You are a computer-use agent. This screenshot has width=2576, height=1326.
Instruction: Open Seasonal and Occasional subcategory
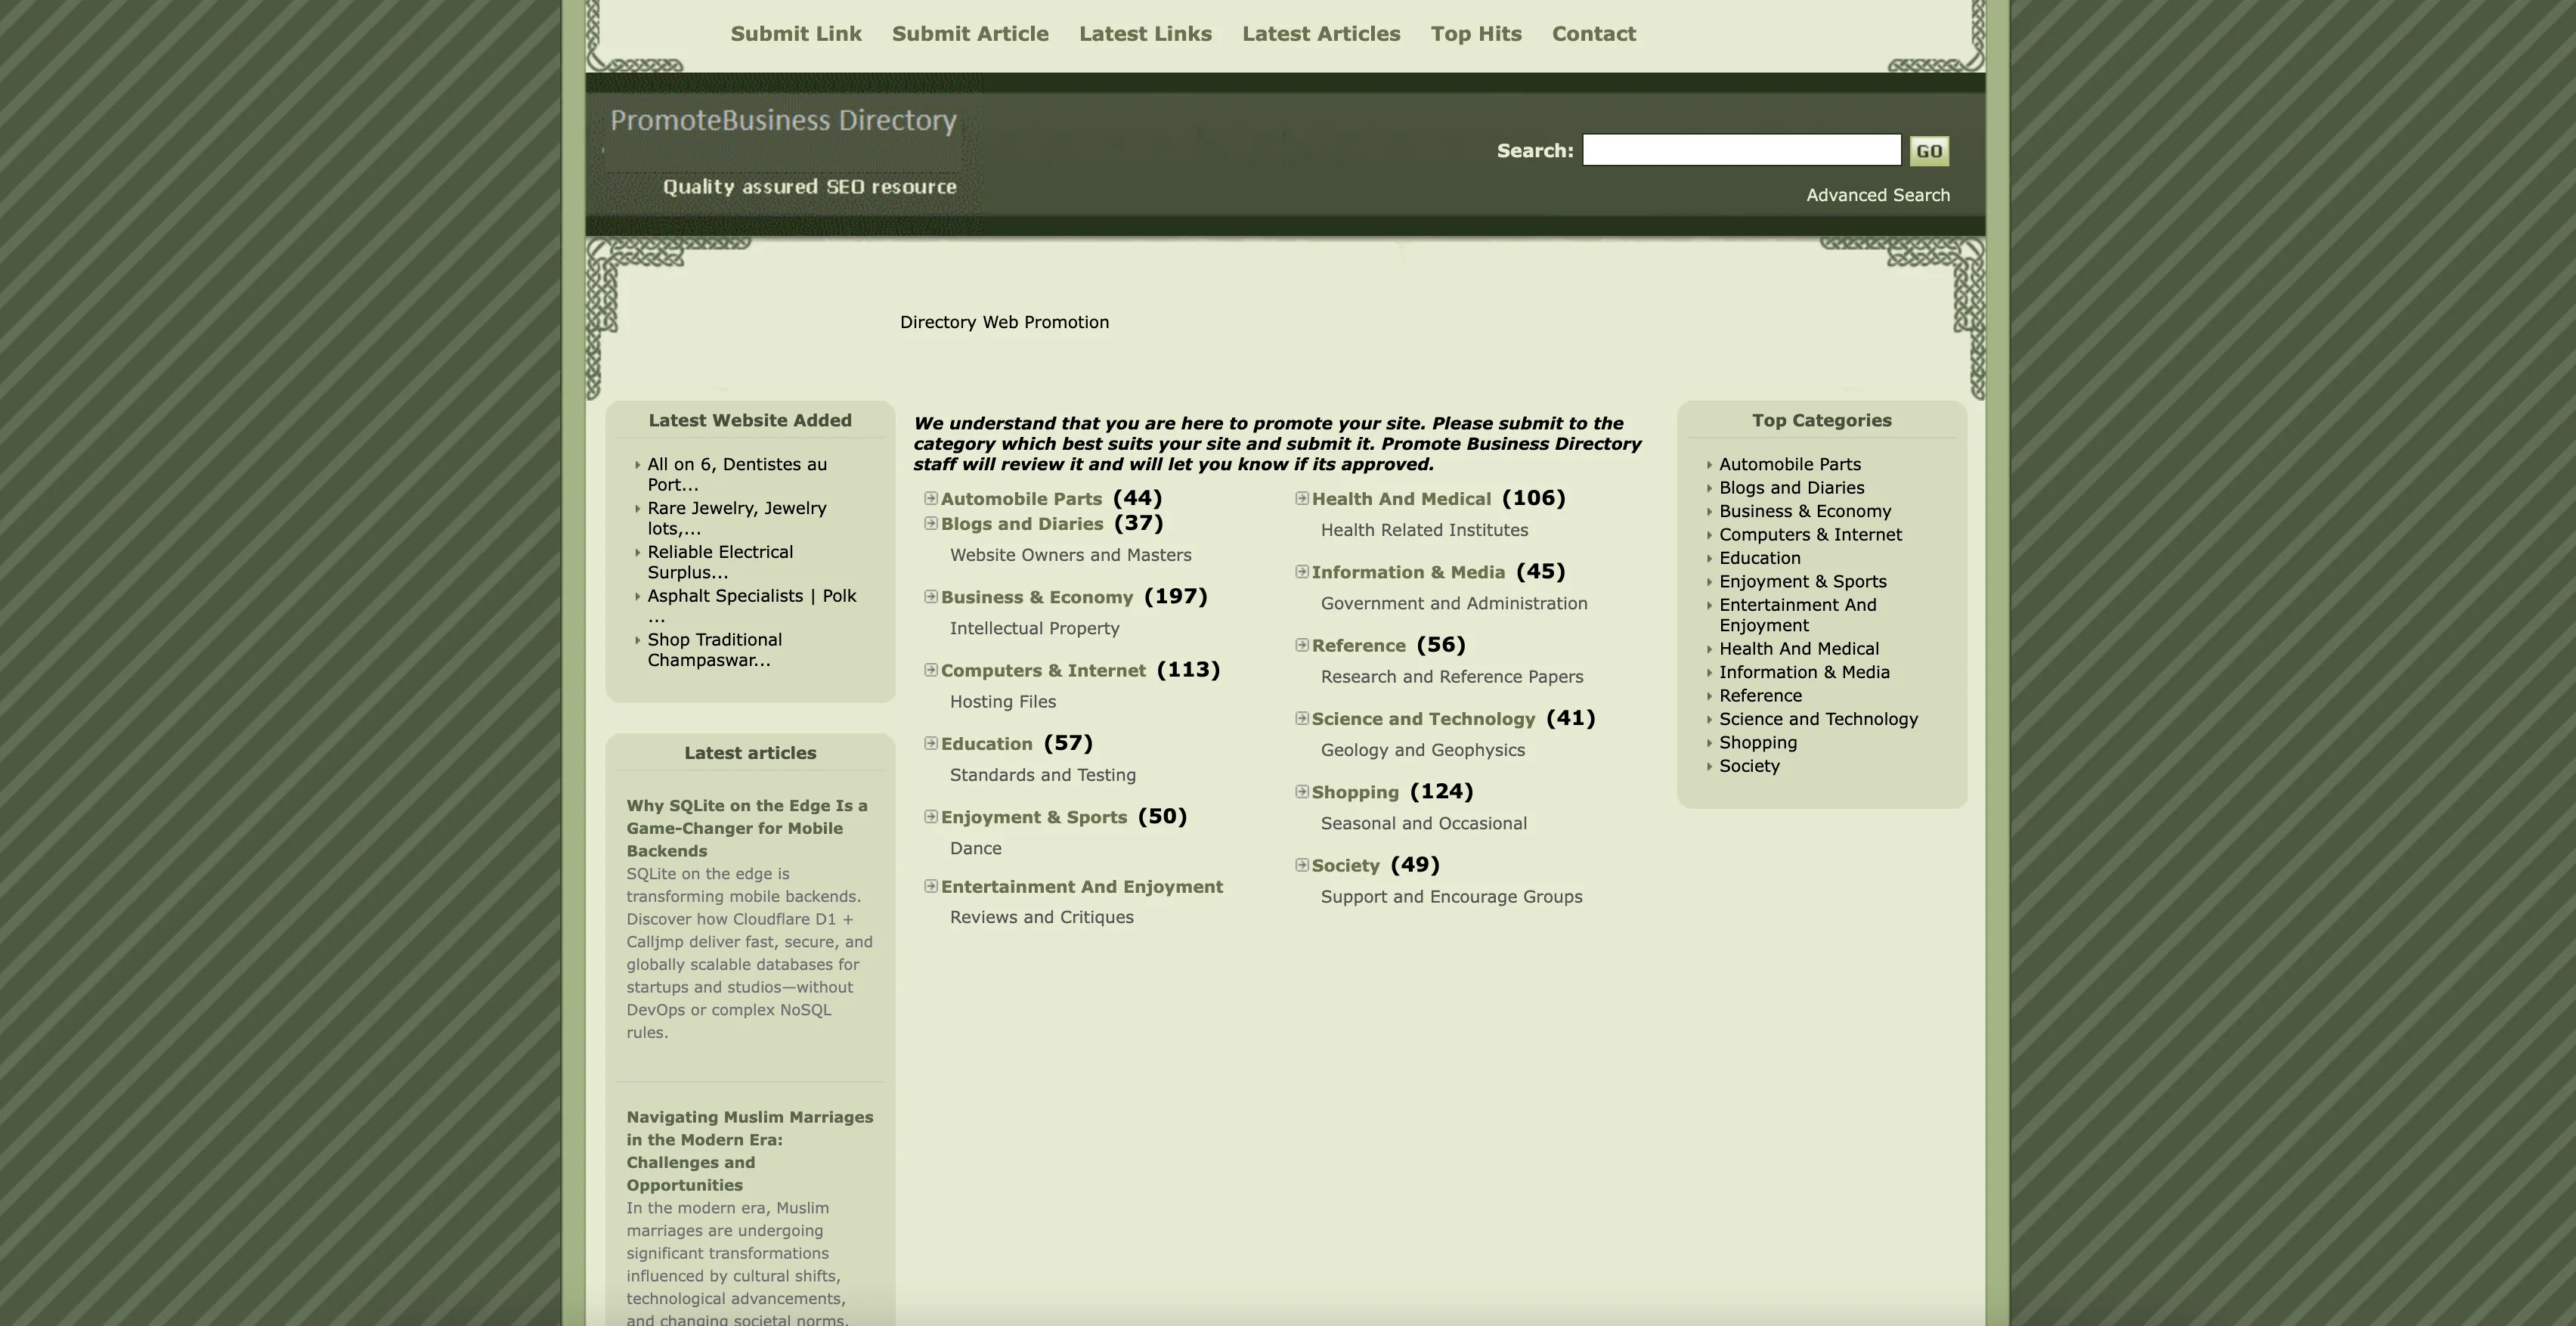point(1424,823)
